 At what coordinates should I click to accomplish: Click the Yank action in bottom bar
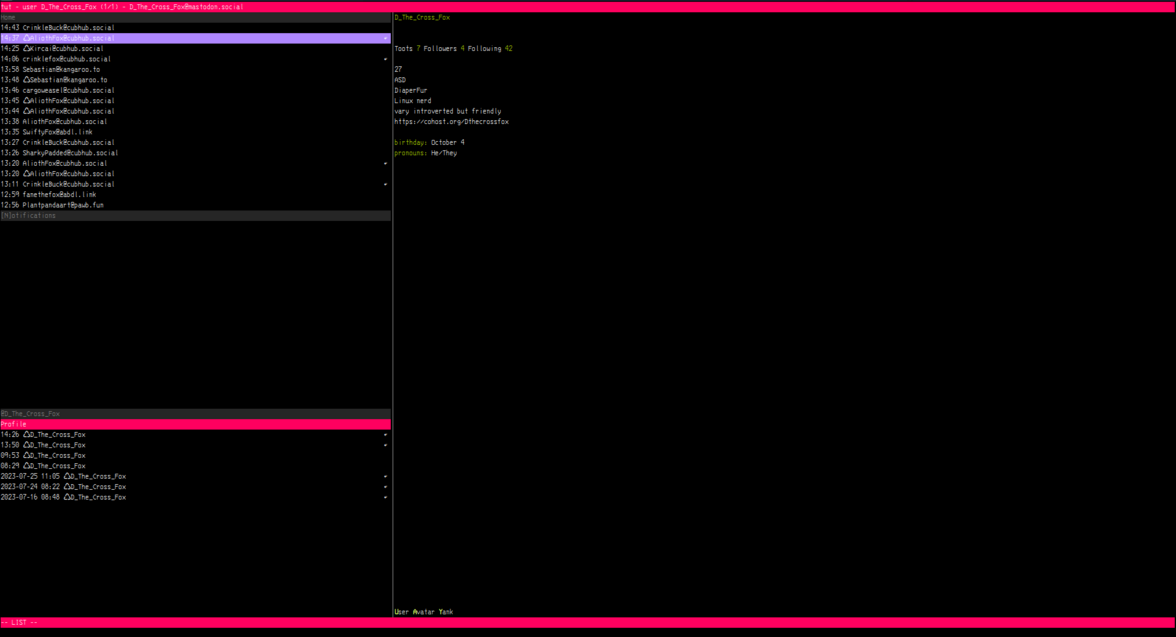446,612
